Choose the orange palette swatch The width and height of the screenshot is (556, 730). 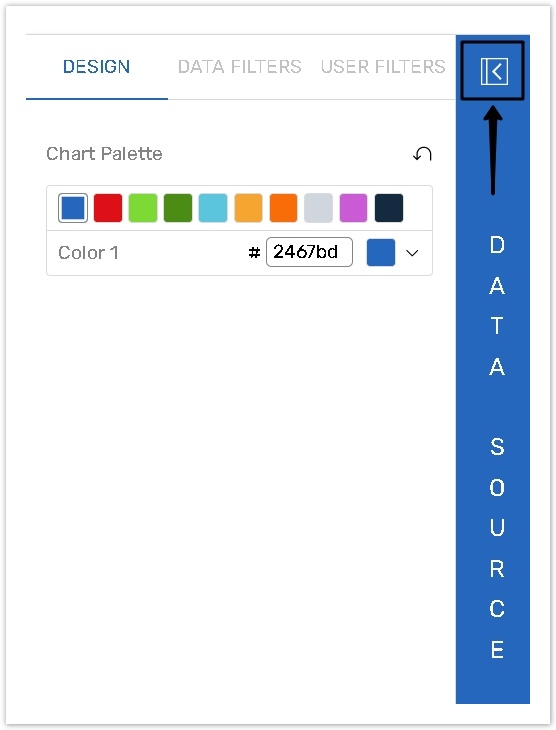point(283,208)
